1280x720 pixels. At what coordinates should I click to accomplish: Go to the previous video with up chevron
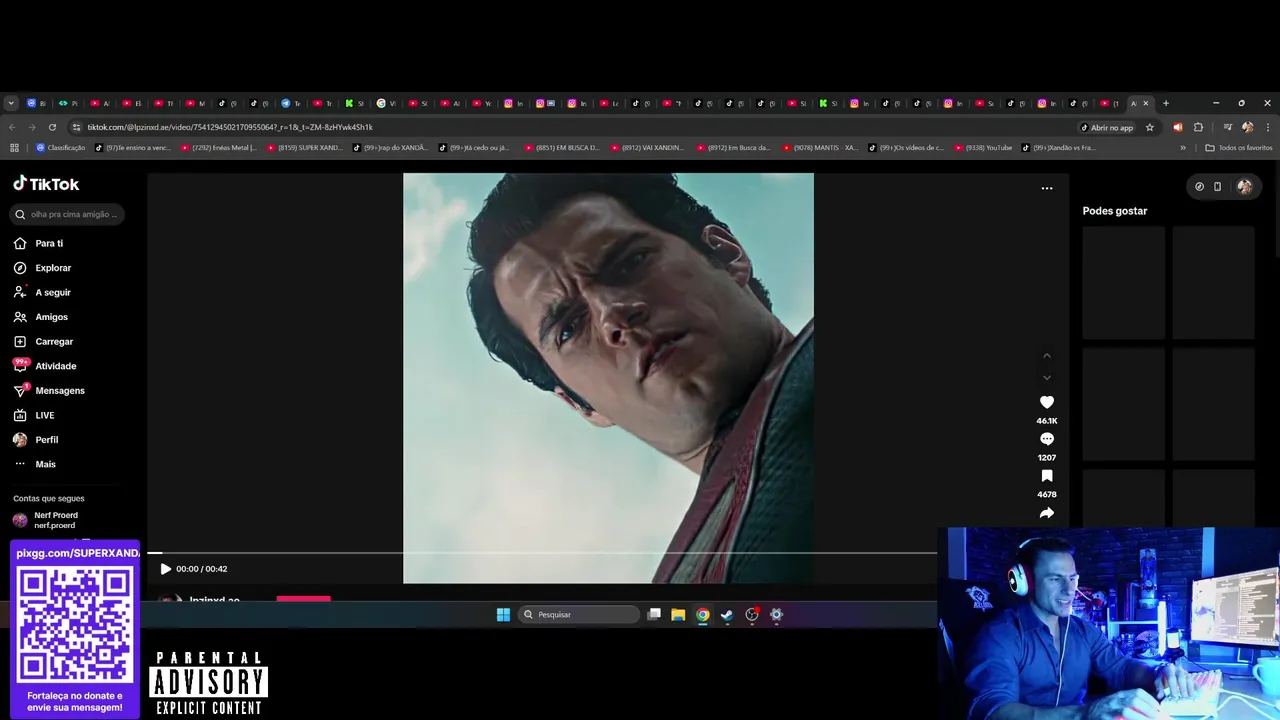click(1047, 356)
